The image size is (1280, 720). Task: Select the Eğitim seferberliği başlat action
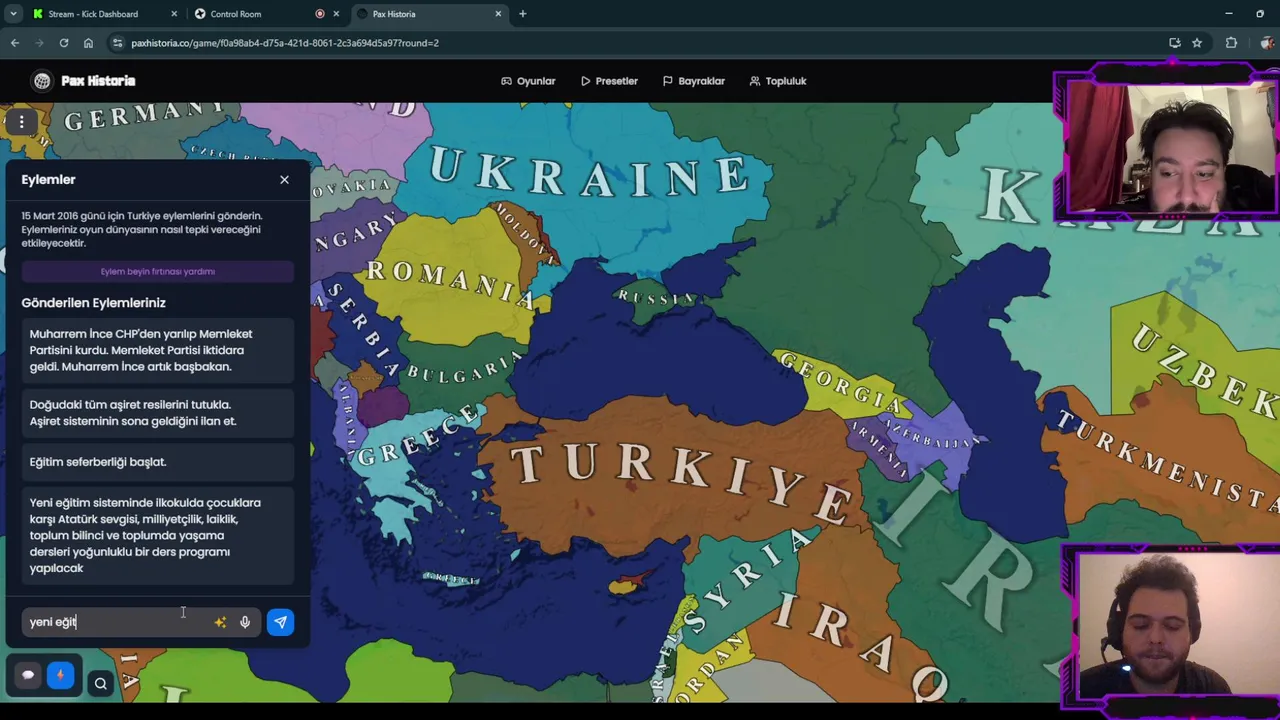click(x=157, y=462)
